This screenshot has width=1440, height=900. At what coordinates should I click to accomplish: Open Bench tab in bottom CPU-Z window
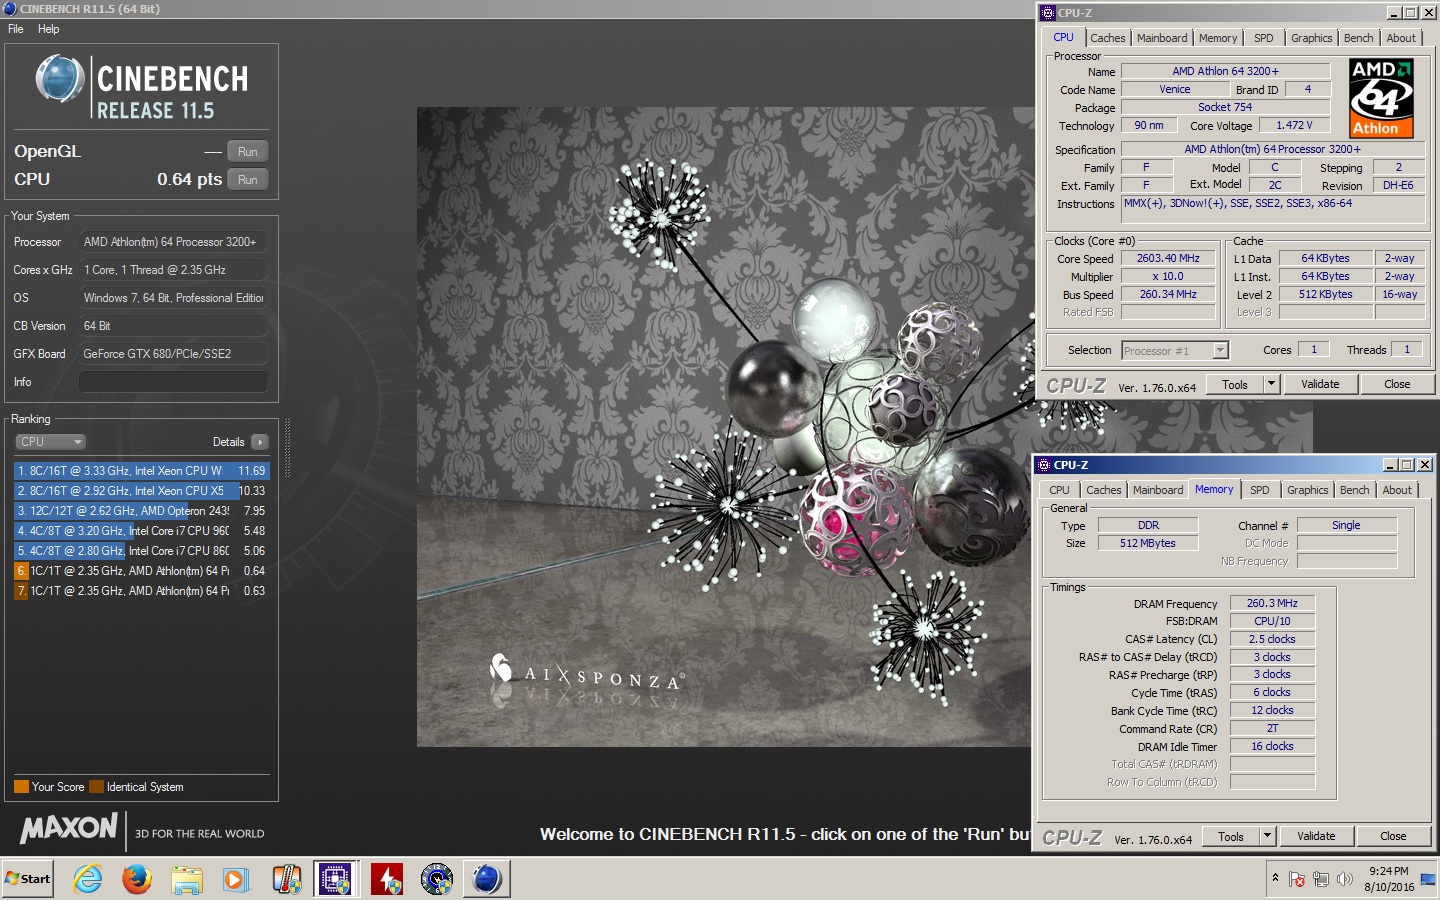click(1354, 490)
